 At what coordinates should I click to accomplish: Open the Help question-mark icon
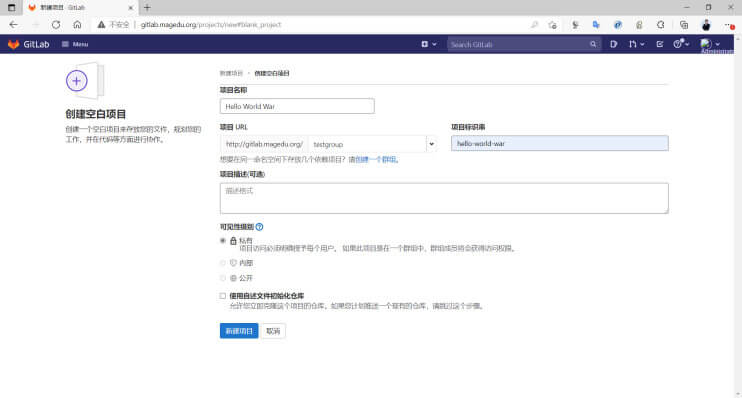coord(678,44)
